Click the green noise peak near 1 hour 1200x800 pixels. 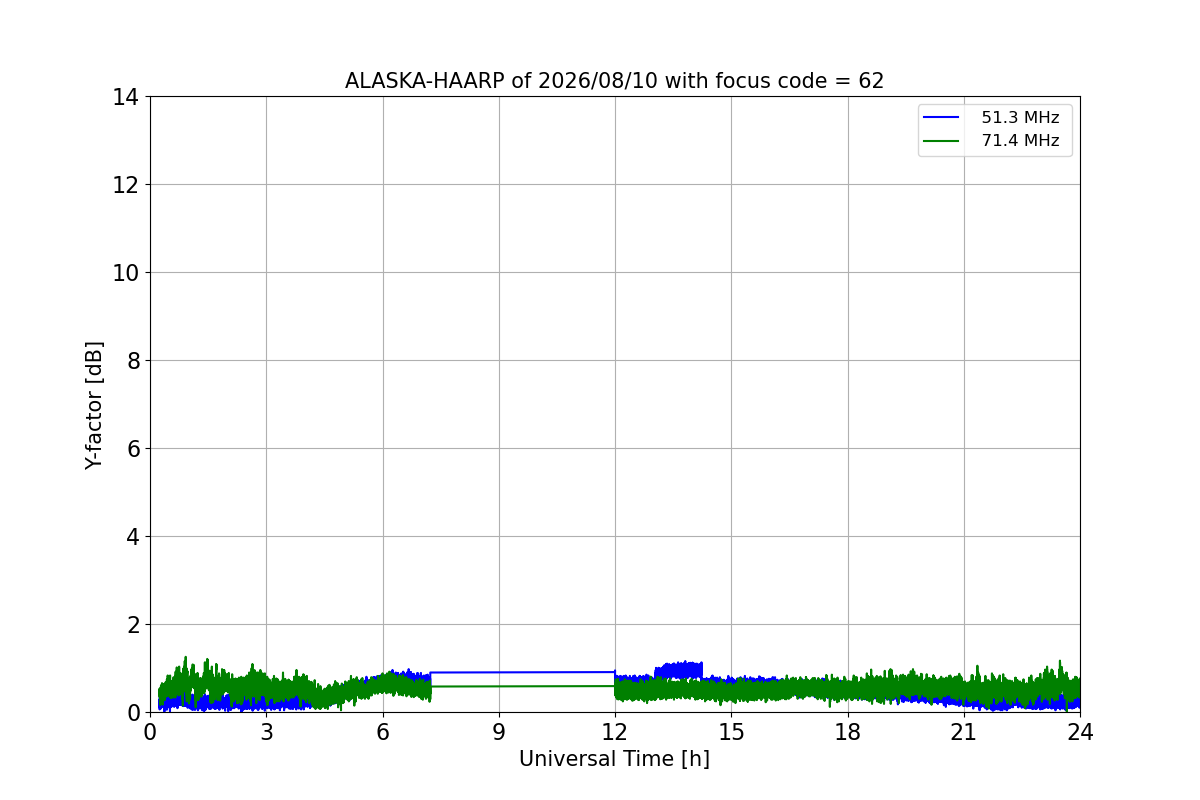(185, 665)
